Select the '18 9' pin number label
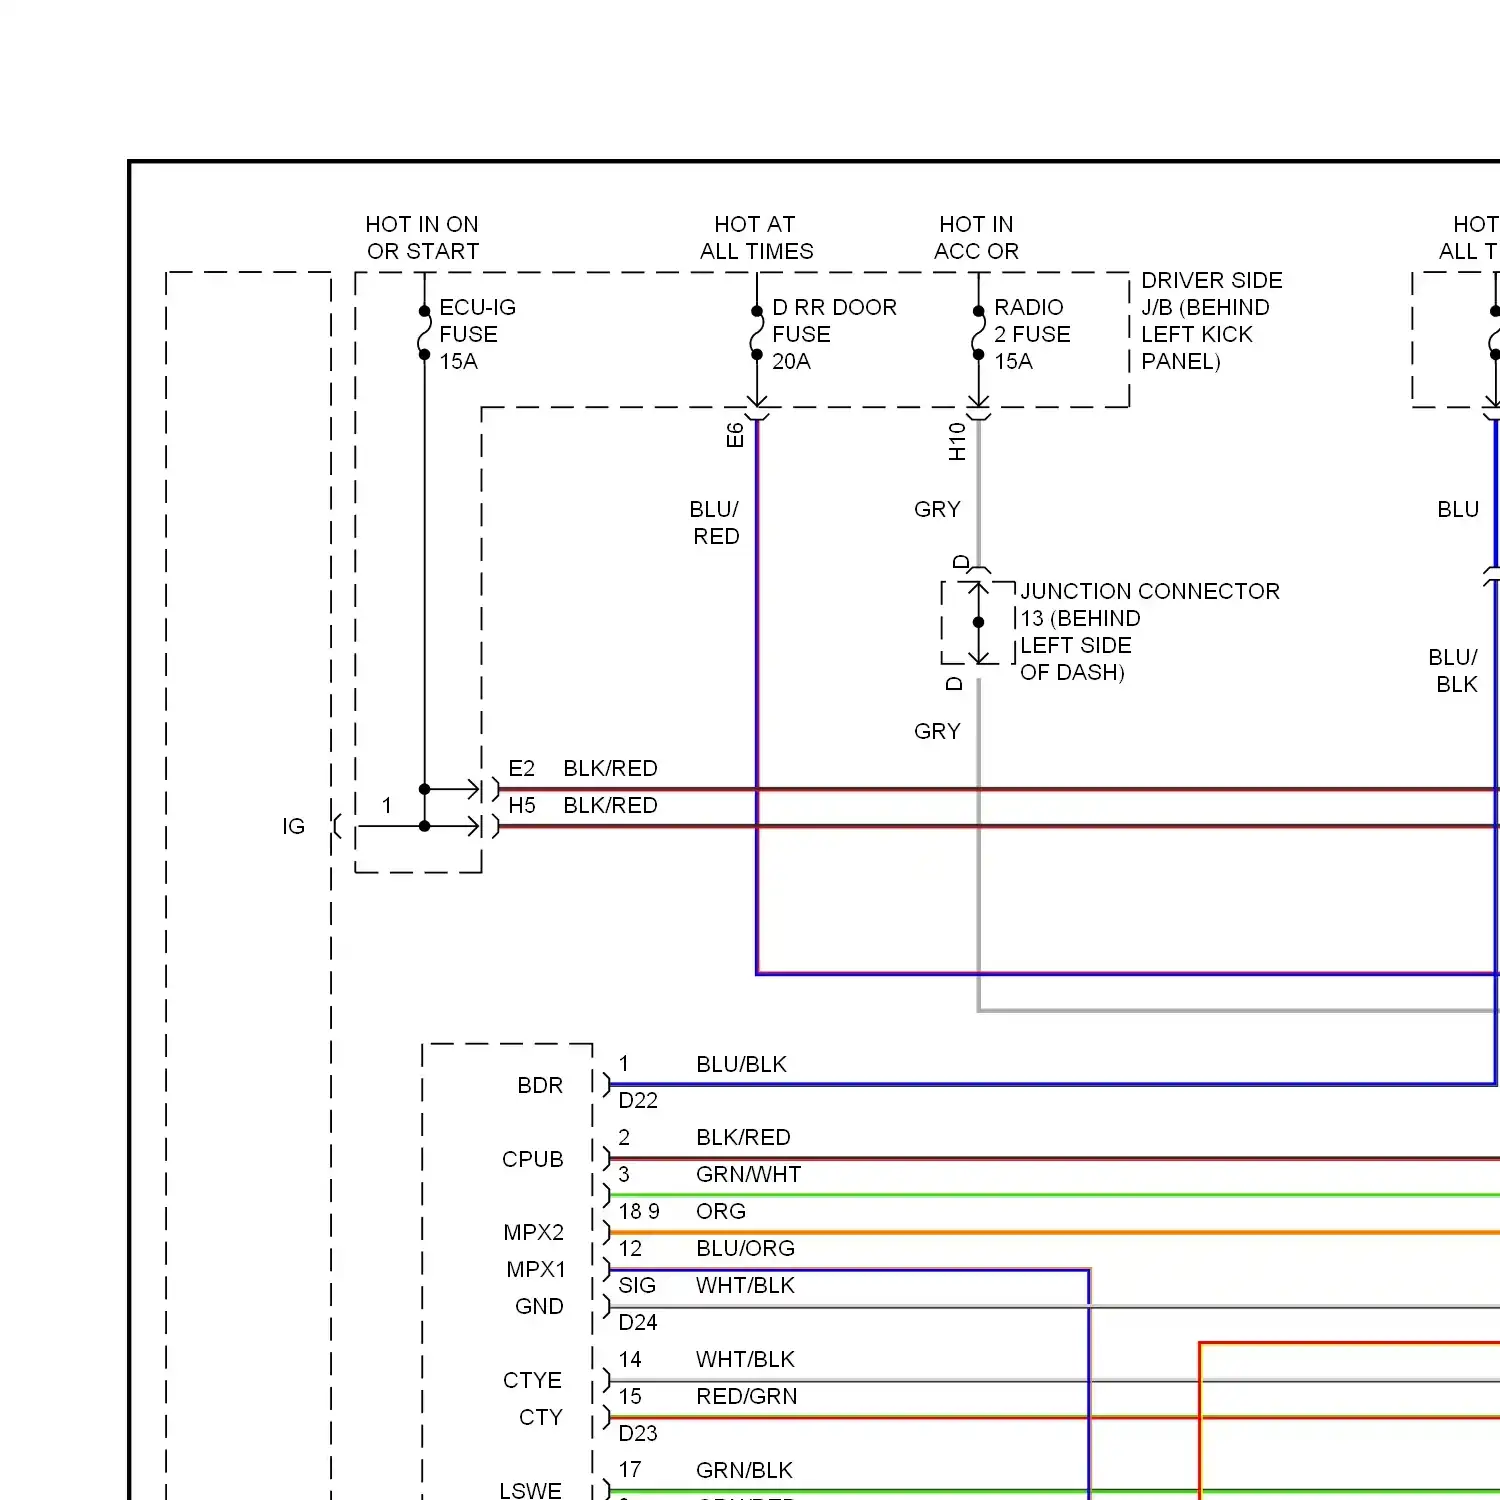The image size is (1500, 1500). (639, 1212)
